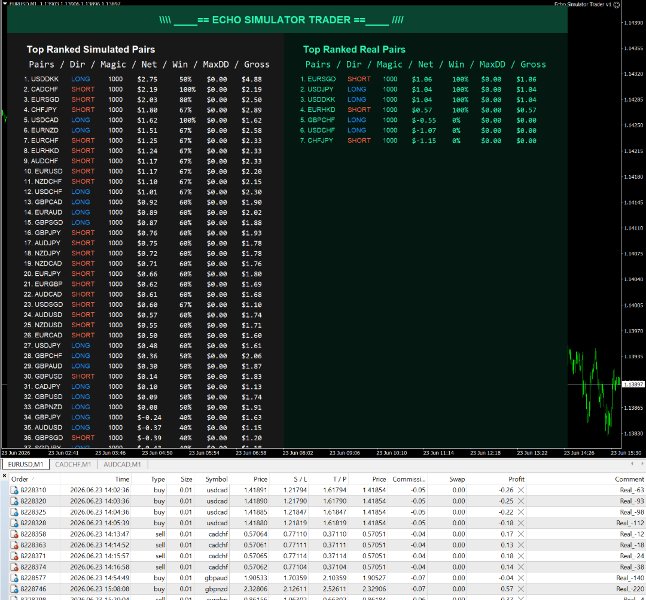Close order 8228328 via its X icon
The width and height of the screenshot is (646, 600).
521,523
